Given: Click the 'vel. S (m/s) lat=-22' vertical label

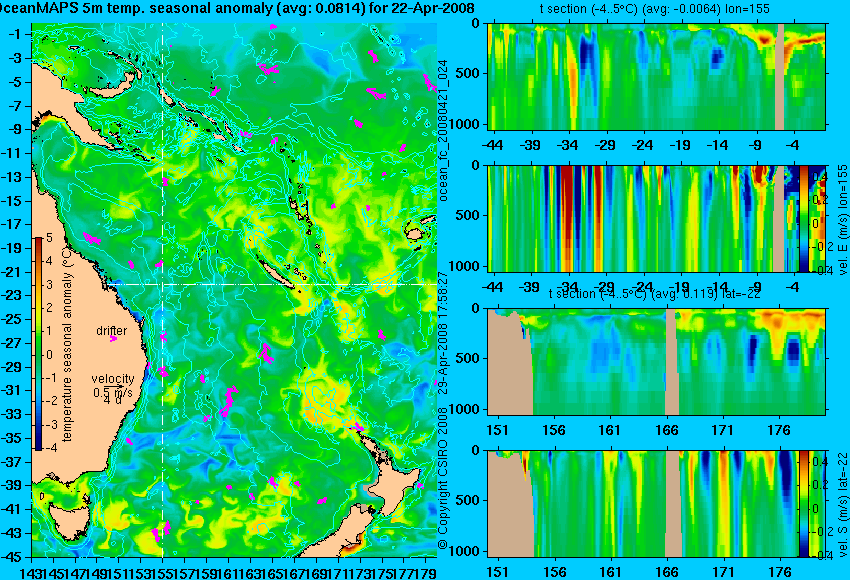Looking at the screenshot, I should 842,504.
